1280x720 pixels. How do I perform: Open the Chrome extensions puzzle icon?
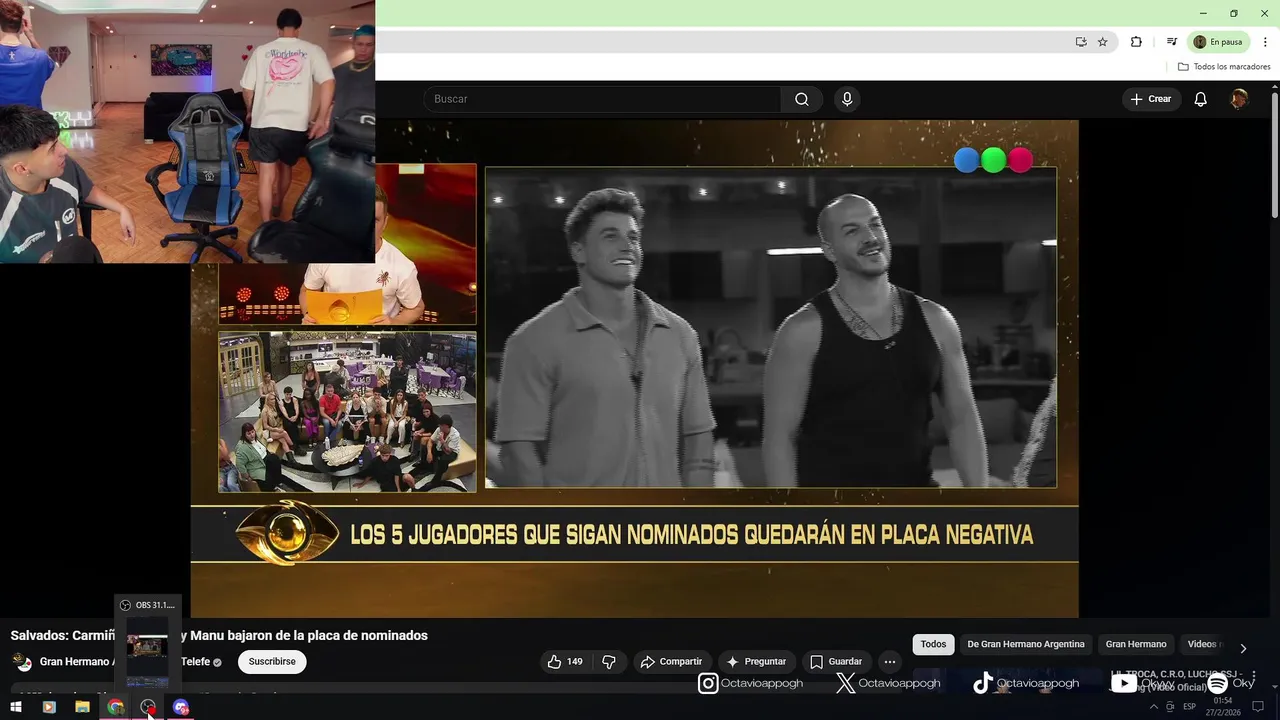(1136, 42)
